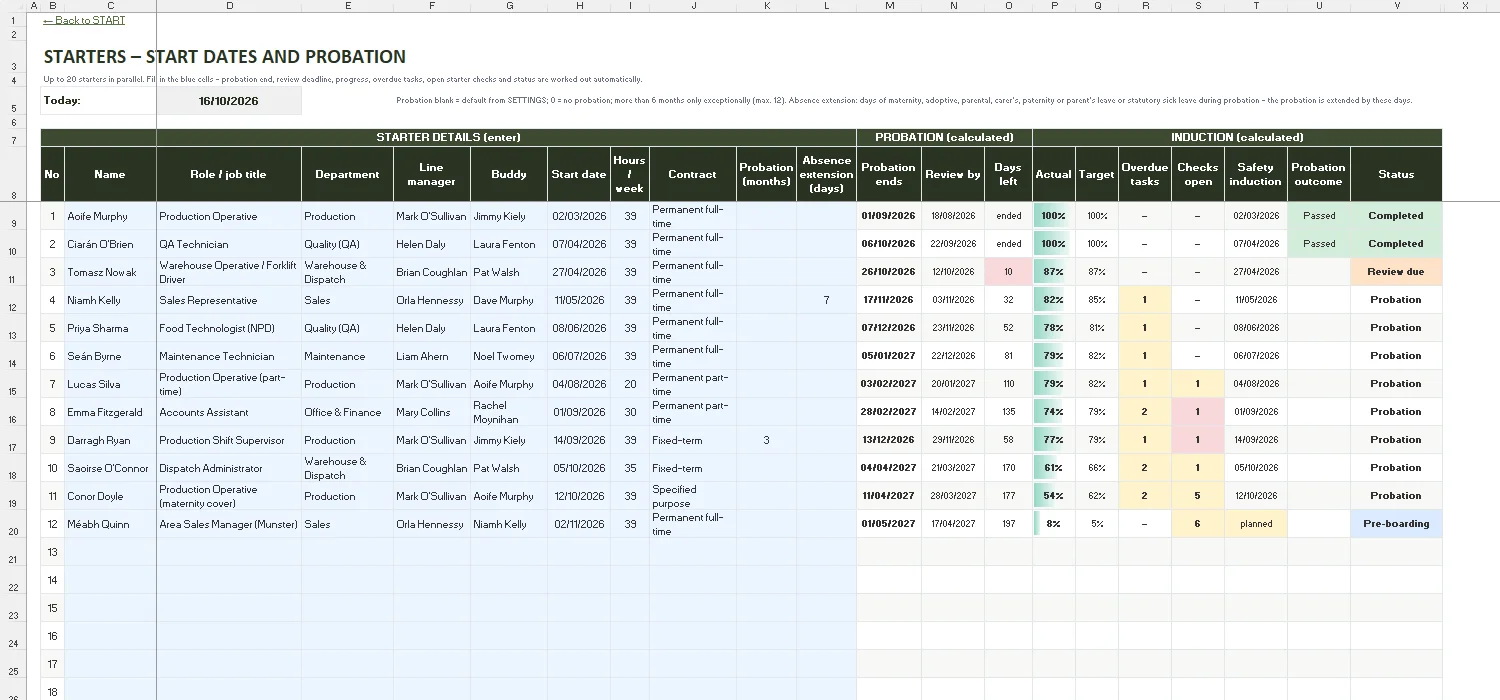
Task: Click the 'Probation outcome' column heading
Action: point(1319,174)
